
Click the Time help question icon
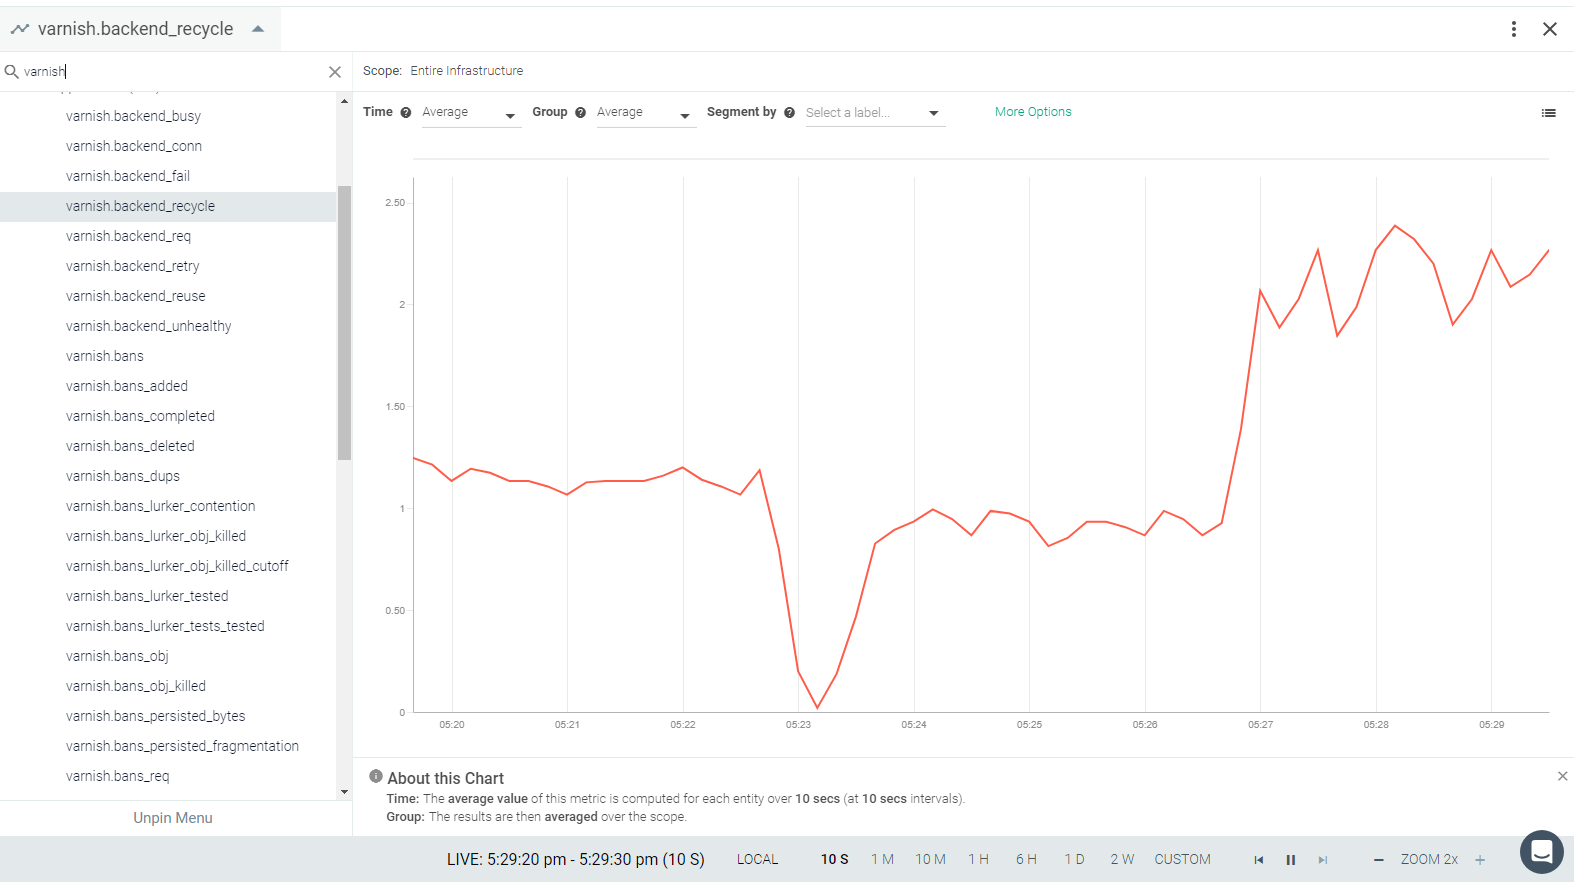pos(406,113)
